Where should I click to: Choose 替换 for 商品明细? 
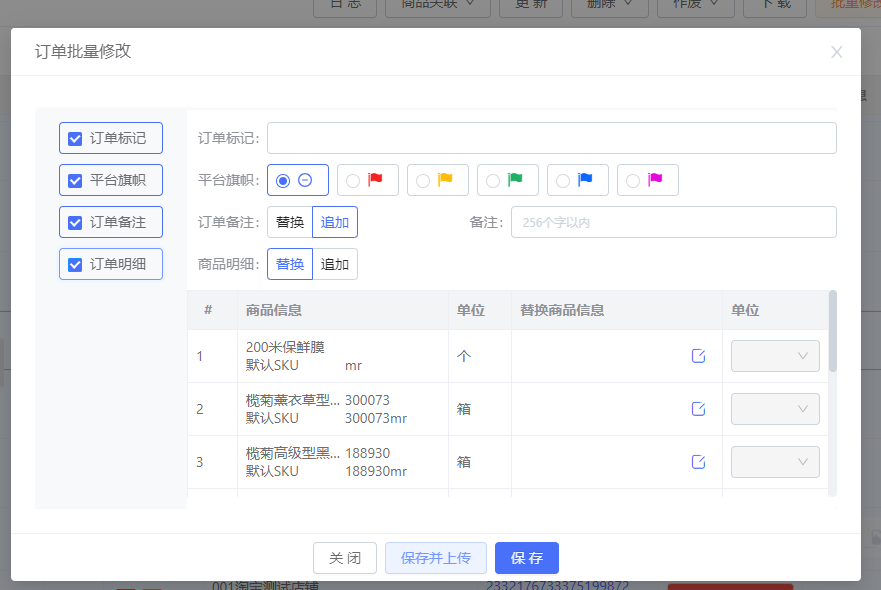[290, 264]
